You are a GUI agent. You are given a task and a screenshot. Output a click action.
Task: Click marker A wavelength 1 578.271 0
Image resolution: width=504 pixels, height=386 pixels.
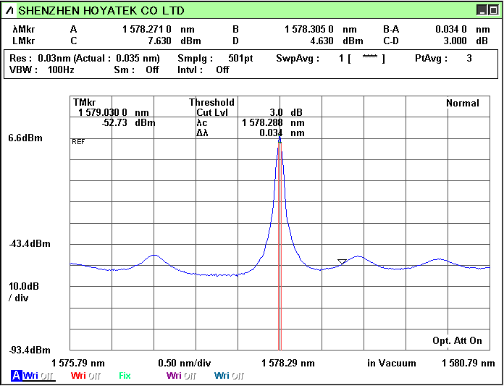pyautogui.click(x=147, y=29)
